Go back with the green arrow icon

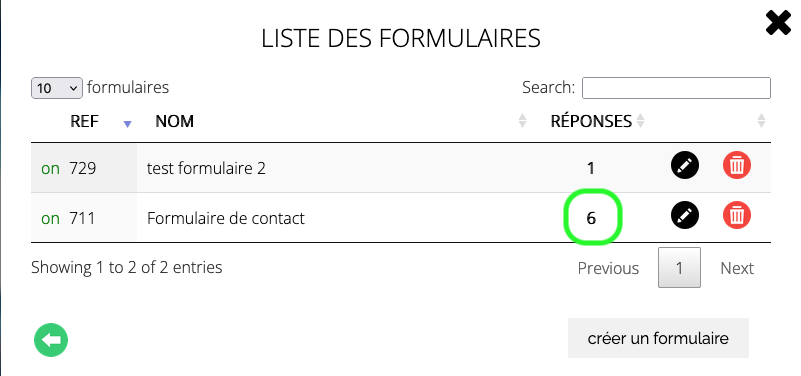tap(51, 340)
